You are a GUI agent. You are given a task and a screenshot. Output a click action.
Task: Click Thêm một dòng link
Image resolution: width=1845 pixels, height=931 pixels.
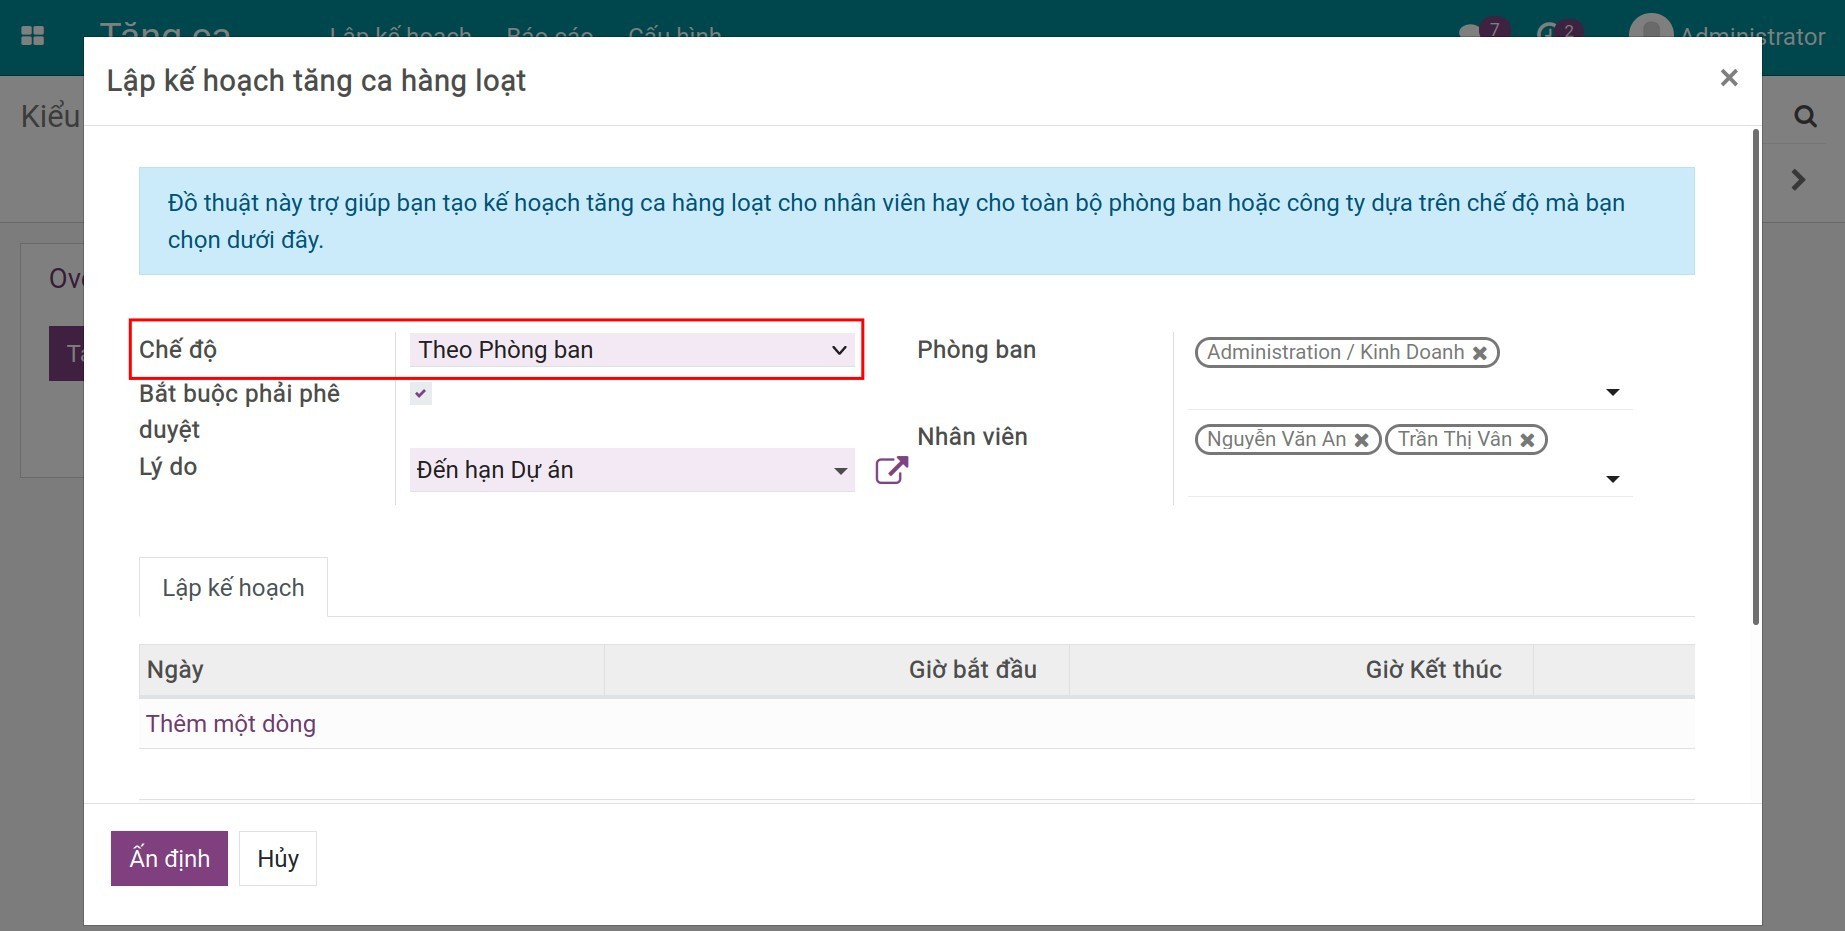231,724
